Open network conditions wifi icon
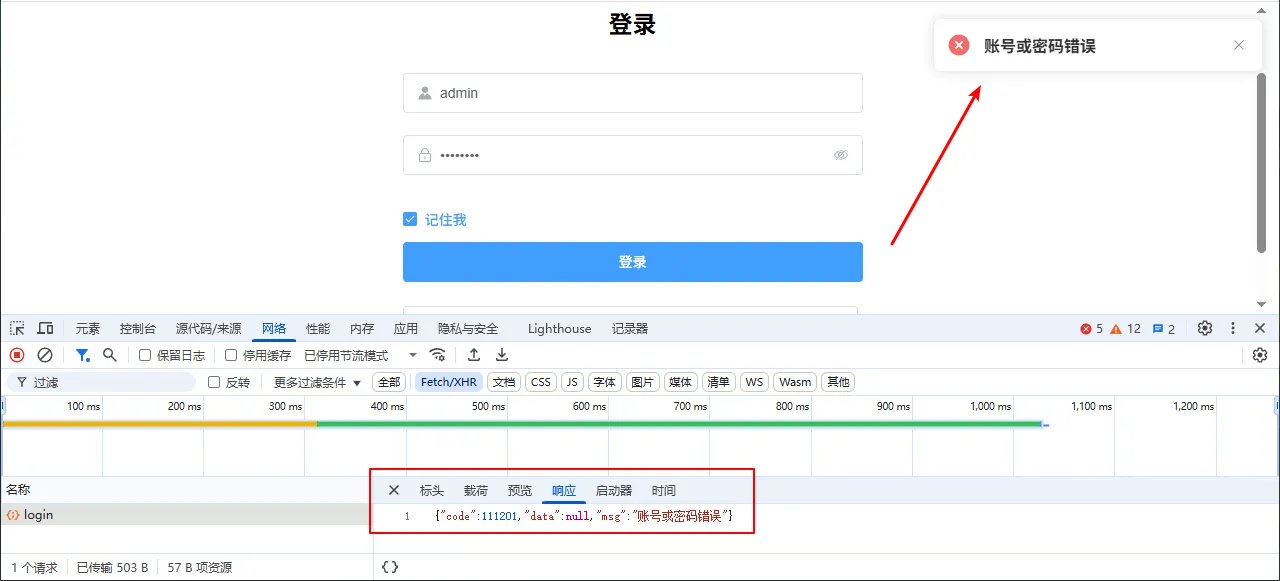The height and width of the screenshot is (581, 1280). [x=437, y=355]
